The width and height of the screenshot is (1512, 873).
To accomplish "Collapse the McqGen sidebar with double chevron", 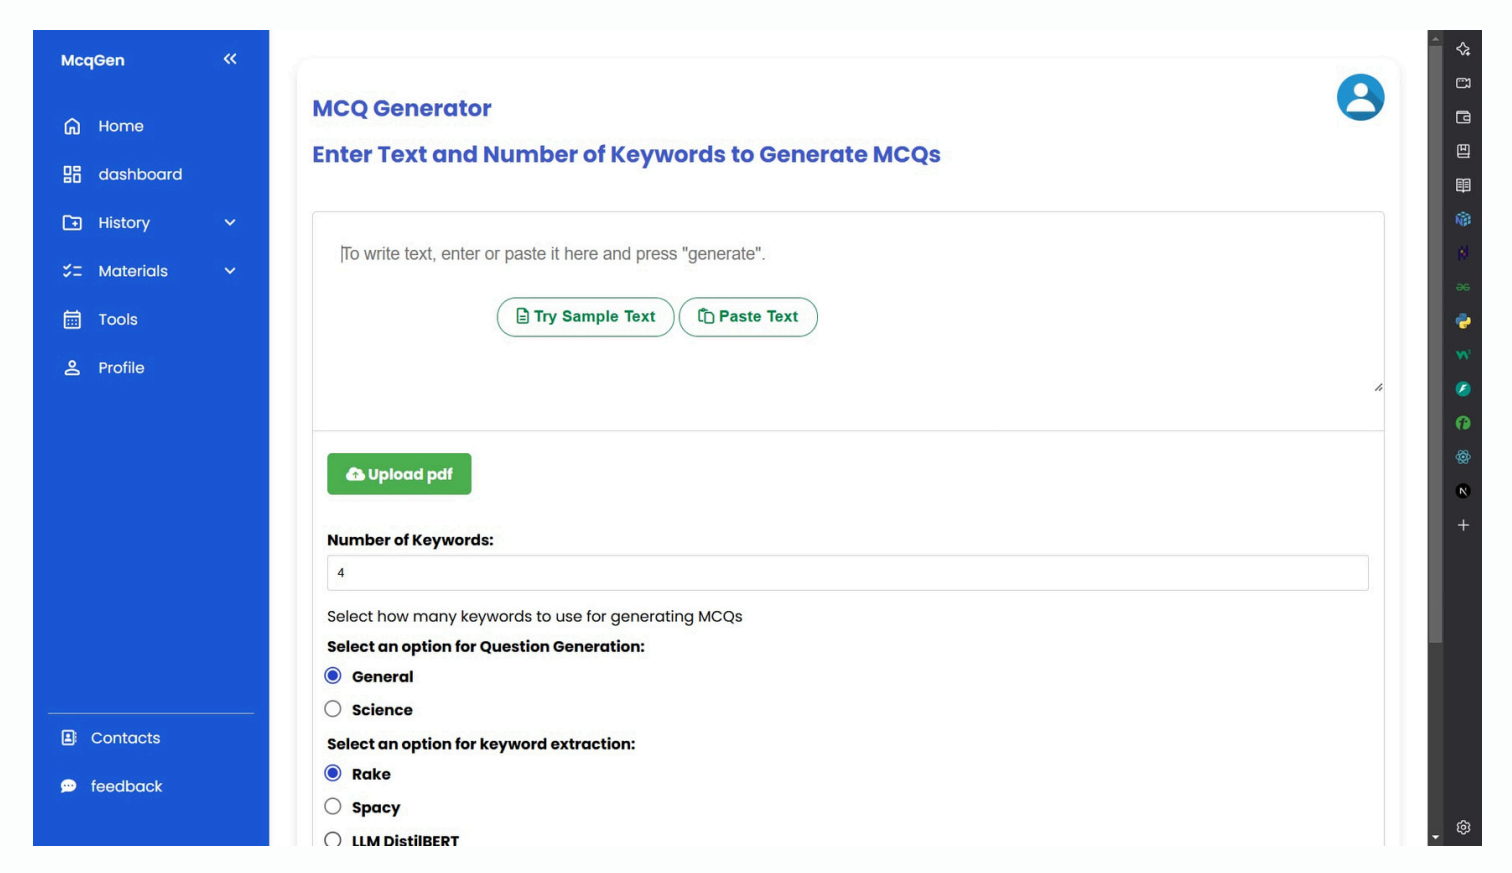I will click(x=230, y=59).
